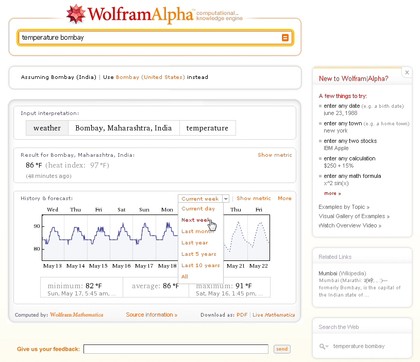Select Last 5 years option
The height and width of the screenshot is (362, 420).
199,254
